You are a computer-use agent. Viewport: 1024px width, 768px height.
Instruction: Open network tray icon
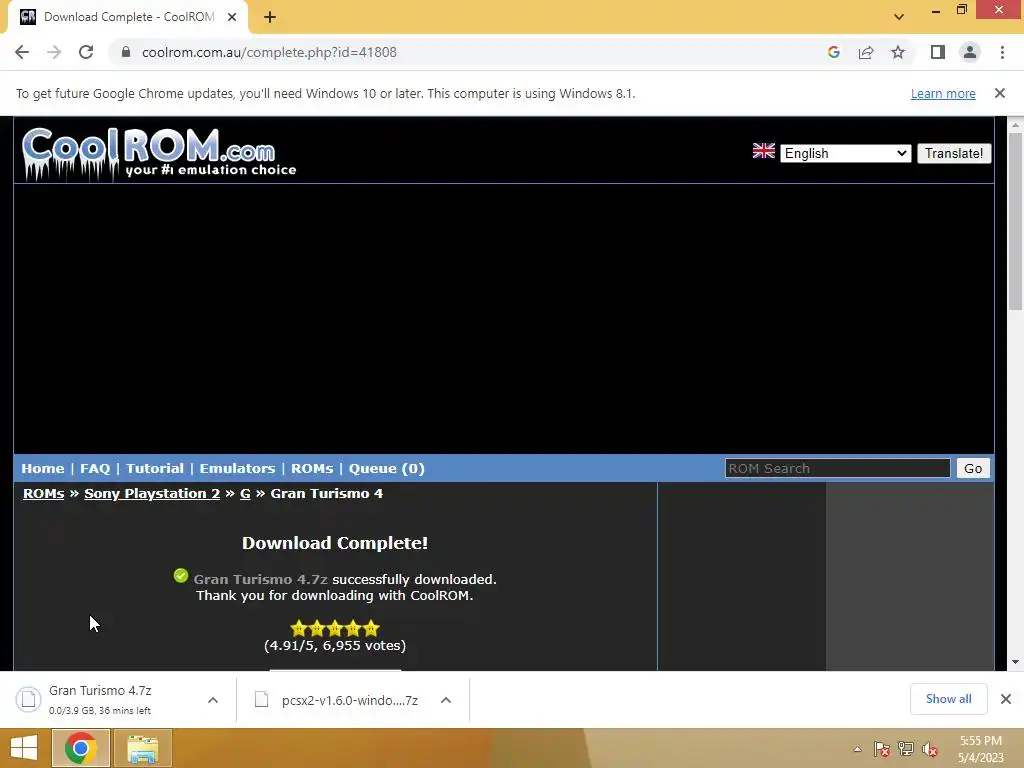click(x=906, y=749)
